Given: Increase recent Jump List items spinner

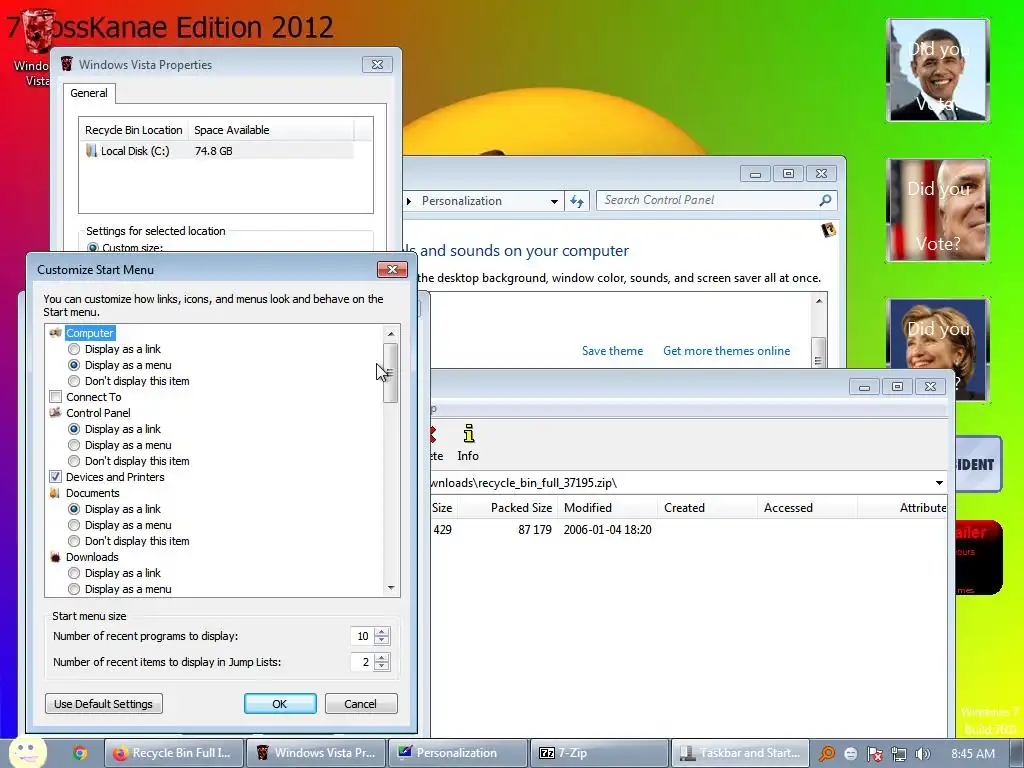Looking at the screenshot, I should (x=382, y=658).
